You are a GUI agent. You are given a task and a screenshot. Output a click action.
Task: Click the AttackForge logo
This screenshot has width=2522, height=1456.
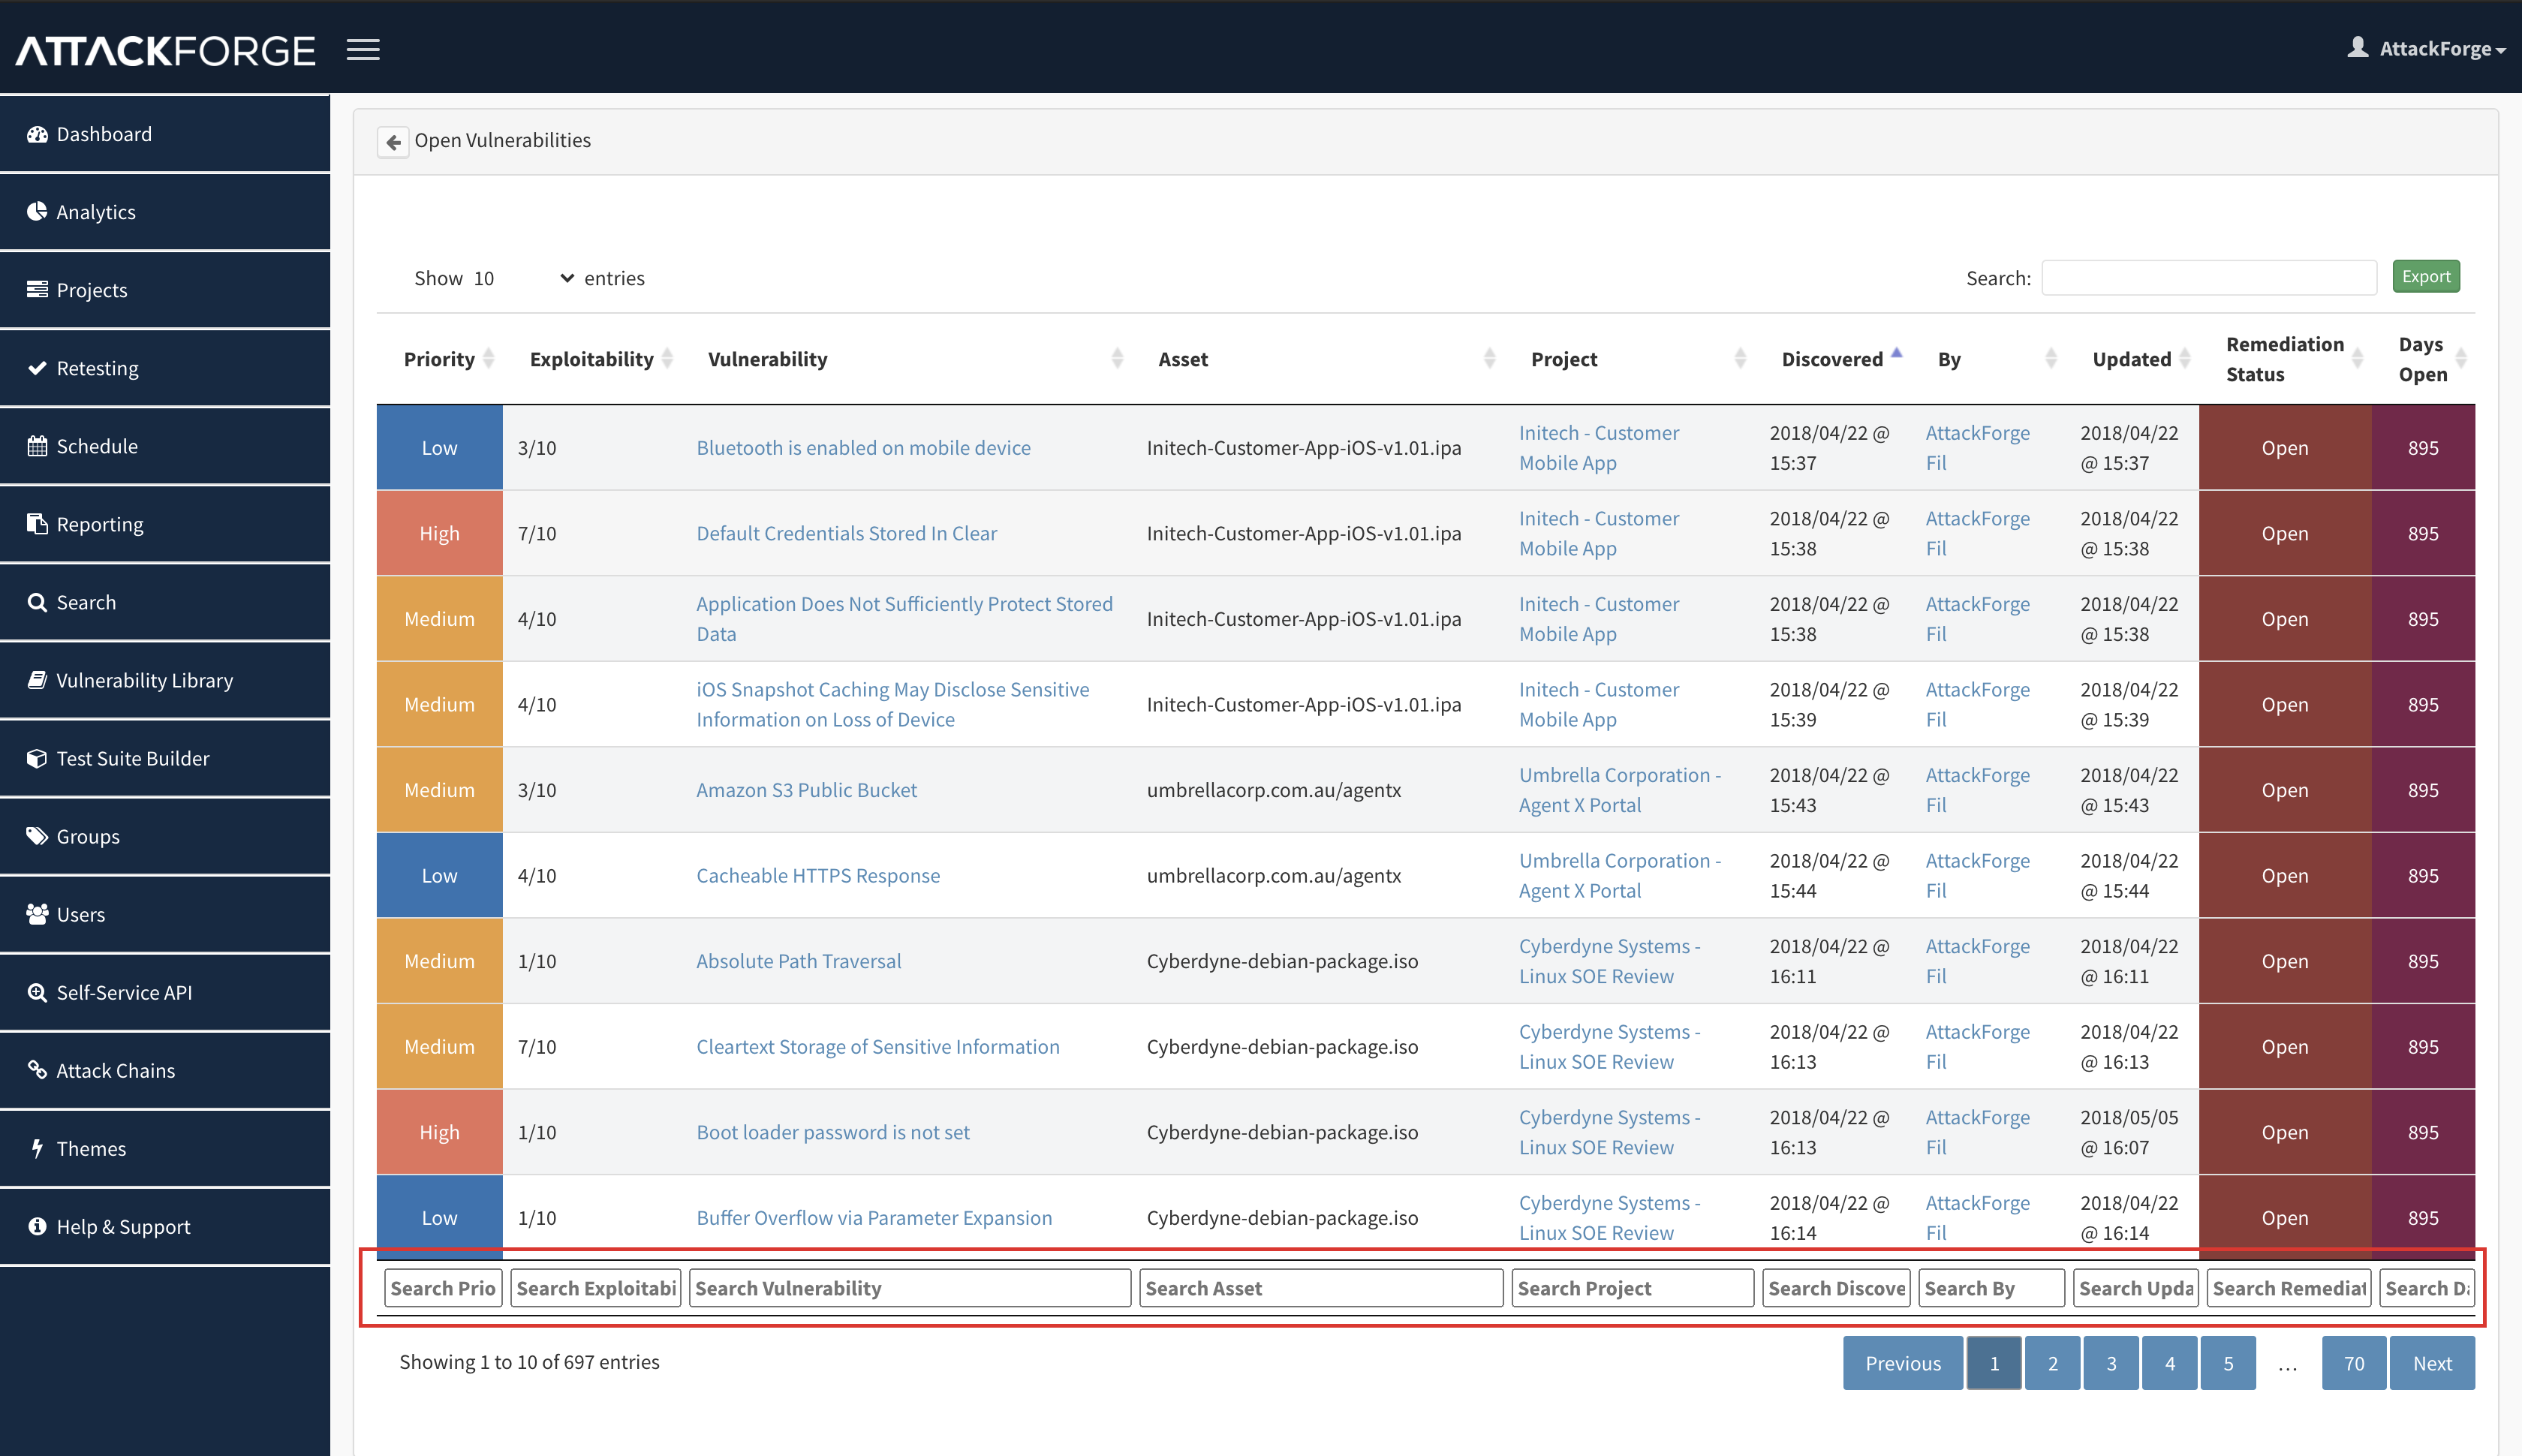click(x=166, y=50)
